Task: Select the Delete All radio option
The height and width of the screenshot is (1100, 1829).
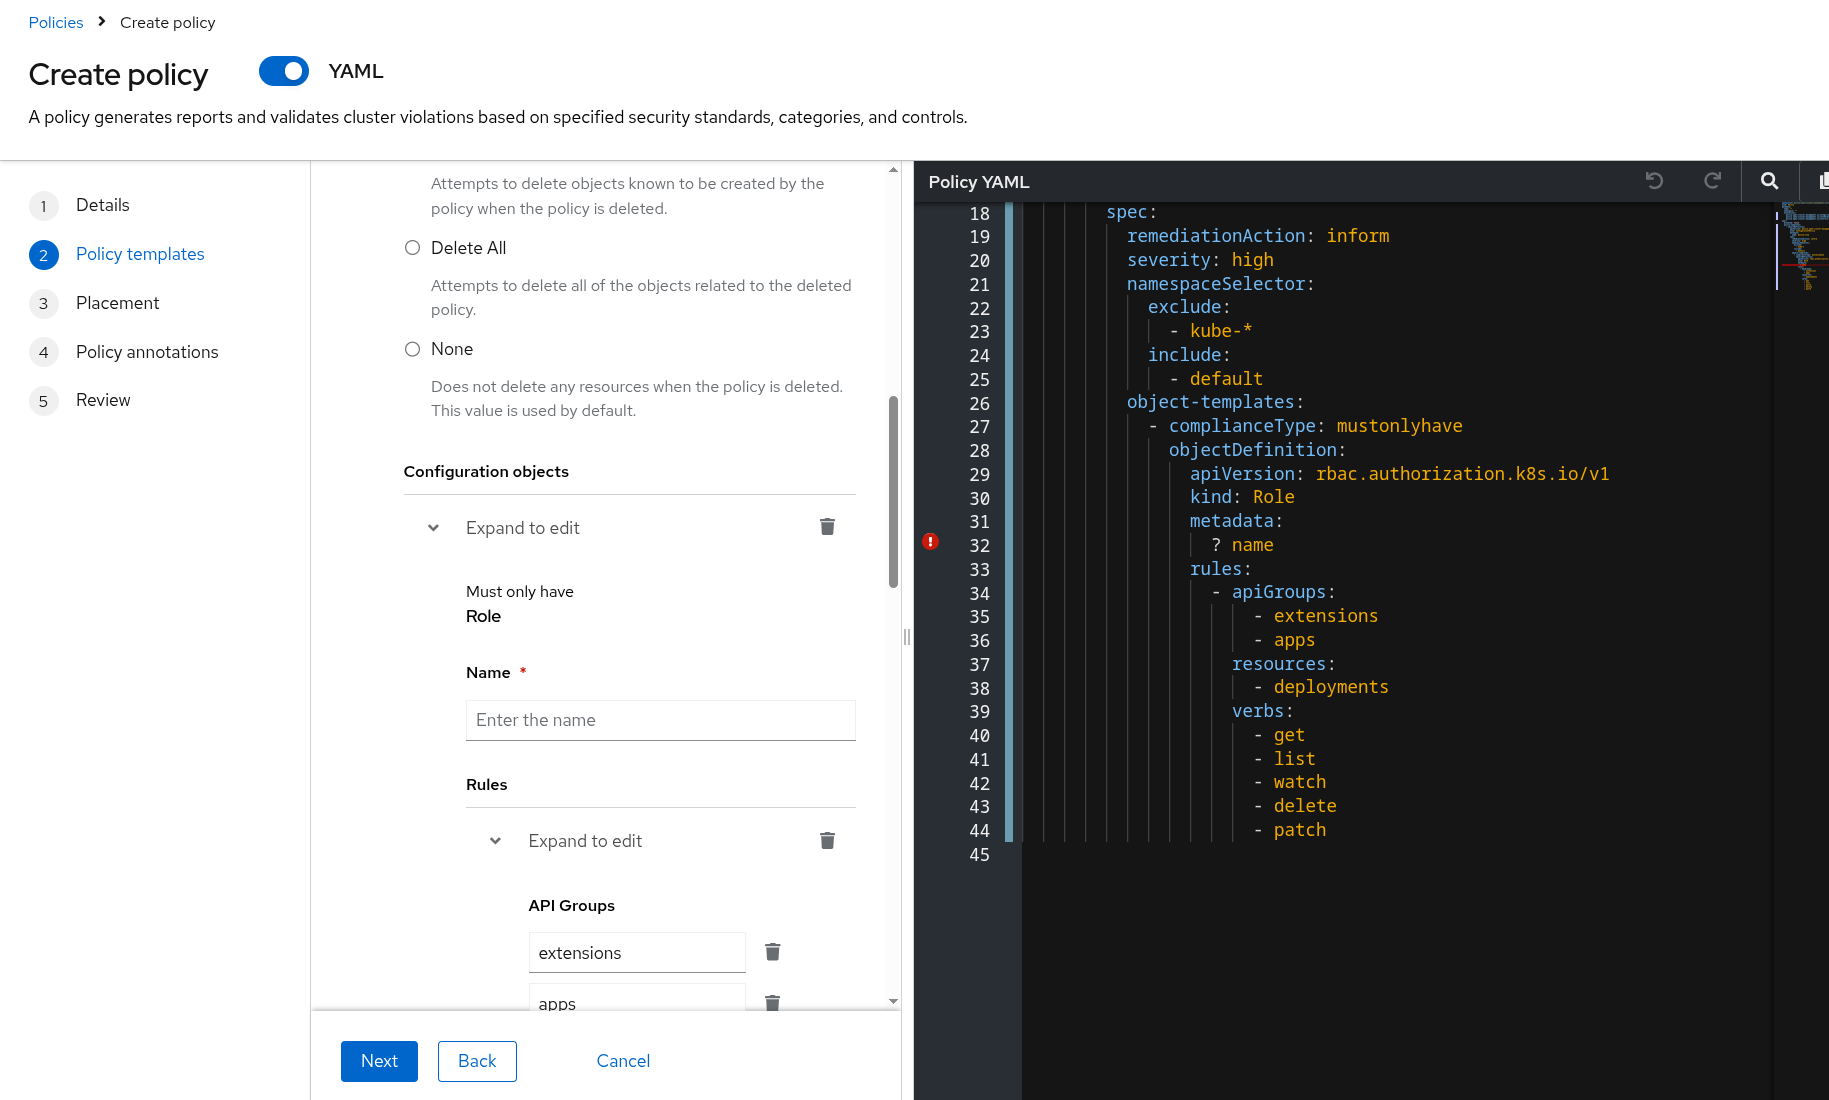Action: click(x=412, y=248)
